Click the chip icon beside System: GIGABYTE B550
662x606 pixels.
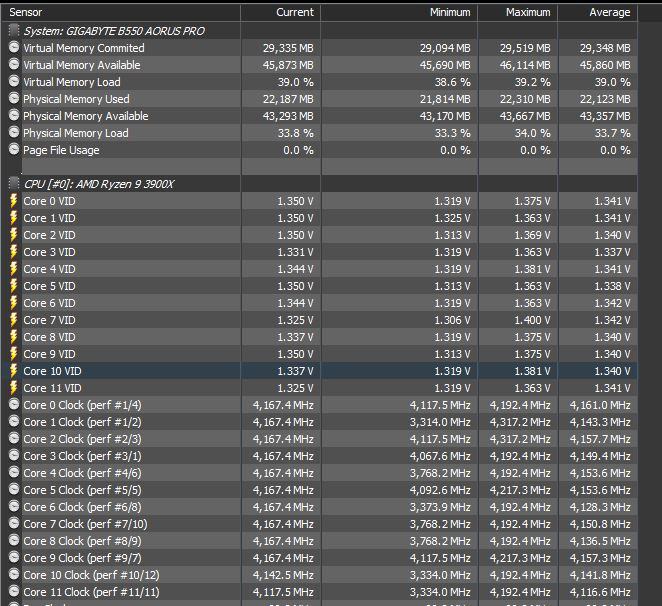pos(14,30)
